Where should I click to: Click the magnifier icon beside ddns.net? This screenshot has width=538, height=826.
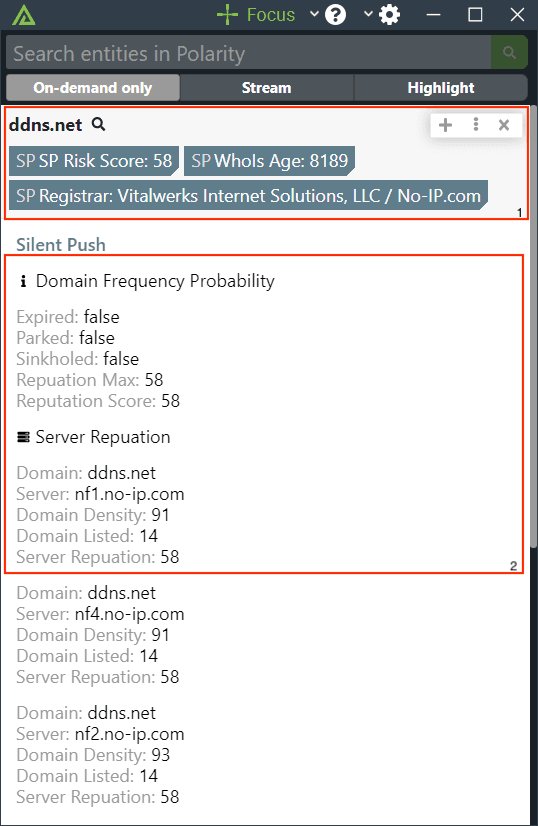coord(99,124)
